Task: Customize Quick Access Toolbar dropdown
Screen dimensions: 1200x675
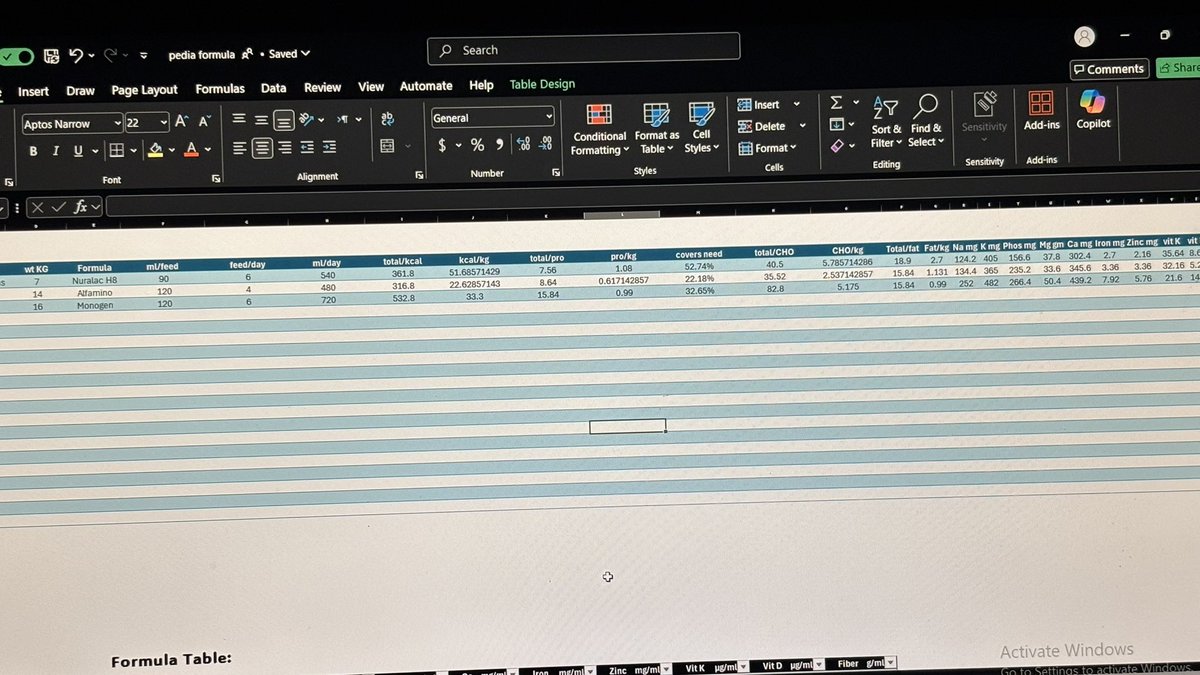Action: 144,55
